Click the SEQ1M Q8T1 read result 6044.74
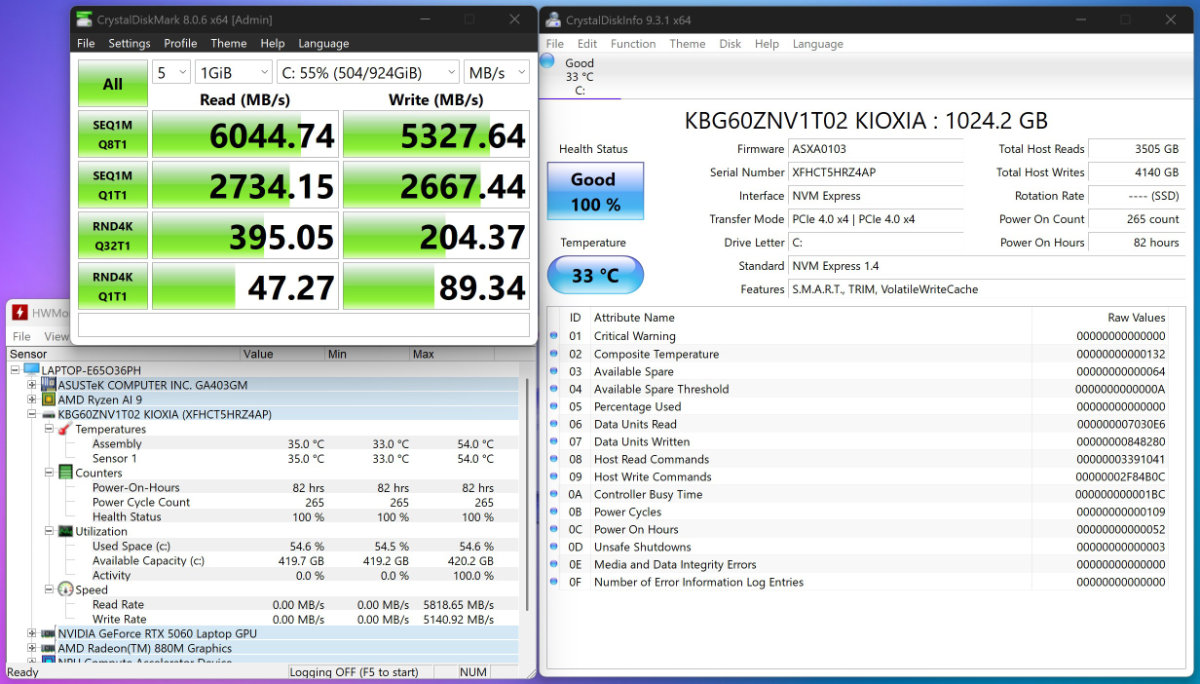 pos(245,134)
